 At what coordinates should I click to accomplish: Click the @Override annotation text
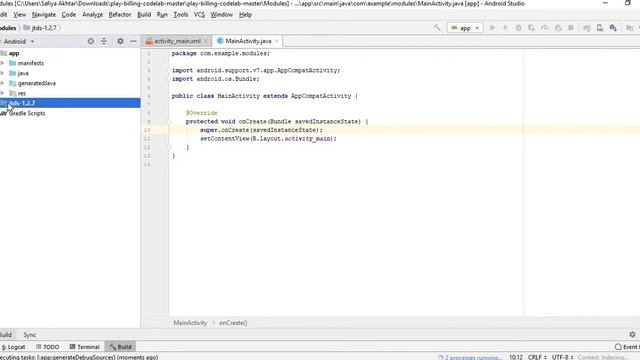pyautogui.click(x=202, y=113)
